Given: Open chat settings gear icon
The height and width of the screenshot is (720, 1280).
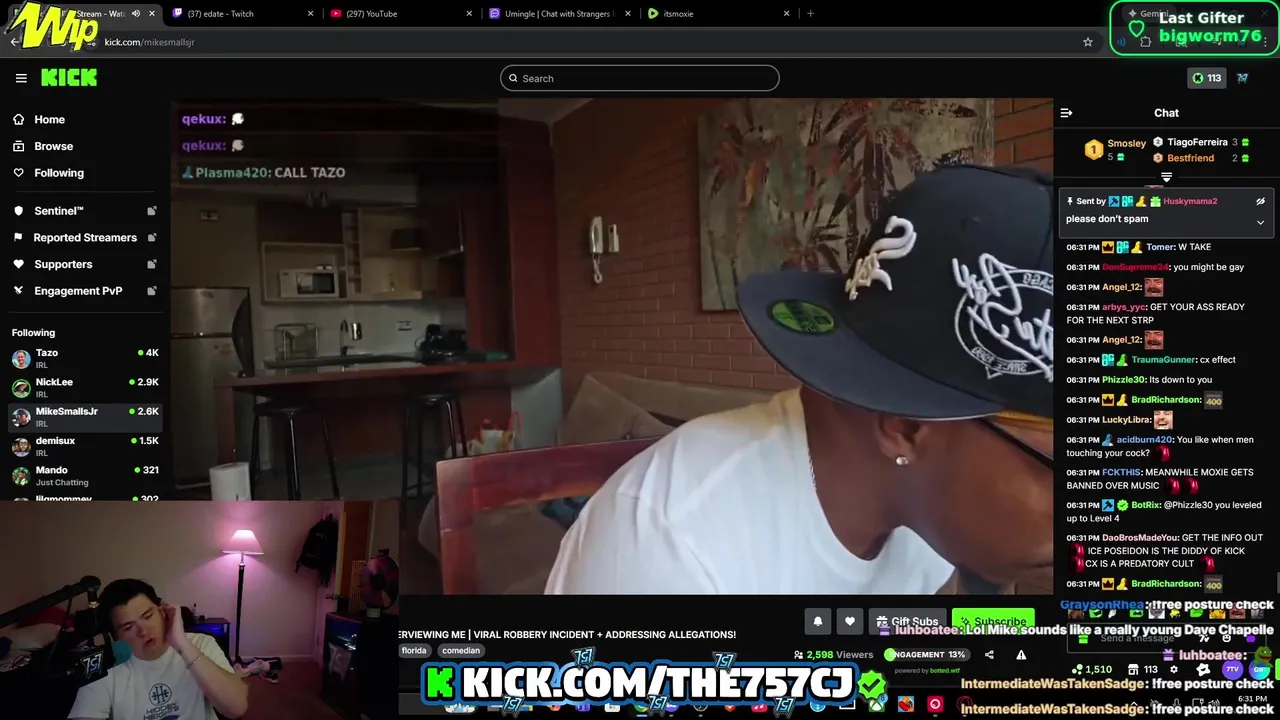Looking at the screenshot, I should 1174,669.
